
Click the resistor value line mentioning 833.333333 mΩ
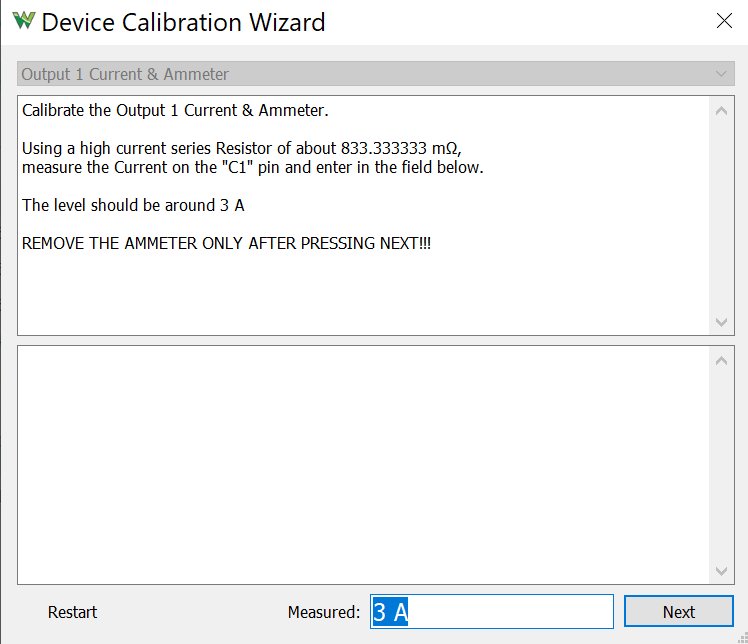coord(242,148)
